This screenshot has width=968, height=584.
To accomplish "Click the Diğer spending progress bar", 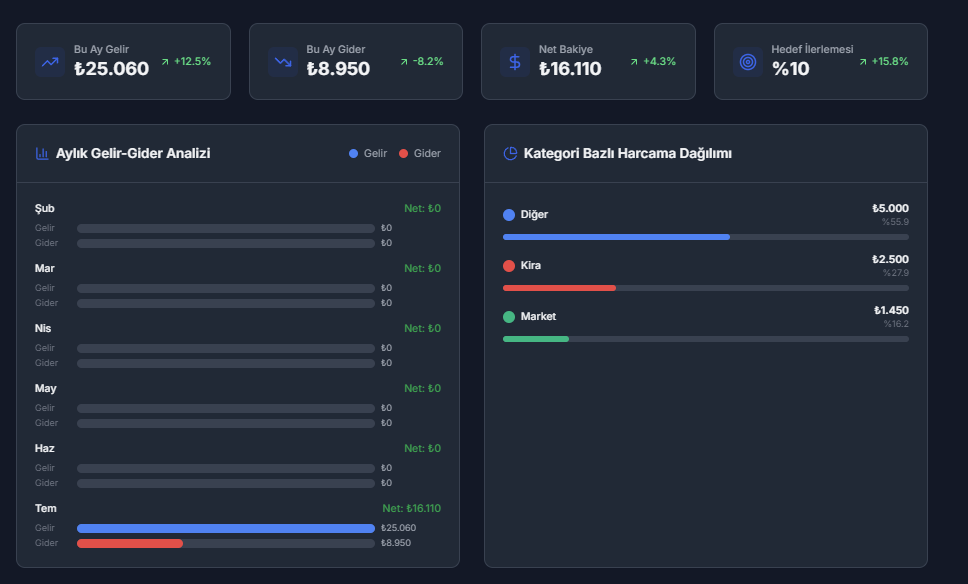I will (706, 237).
